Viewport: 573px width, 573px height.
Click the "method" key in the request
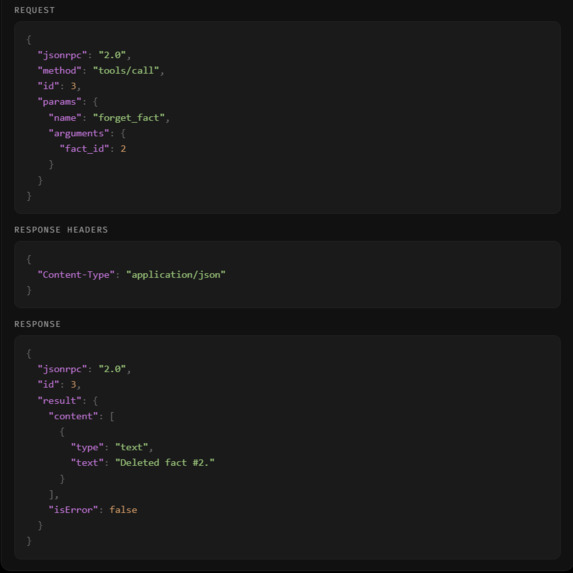[x=60, y=71]
